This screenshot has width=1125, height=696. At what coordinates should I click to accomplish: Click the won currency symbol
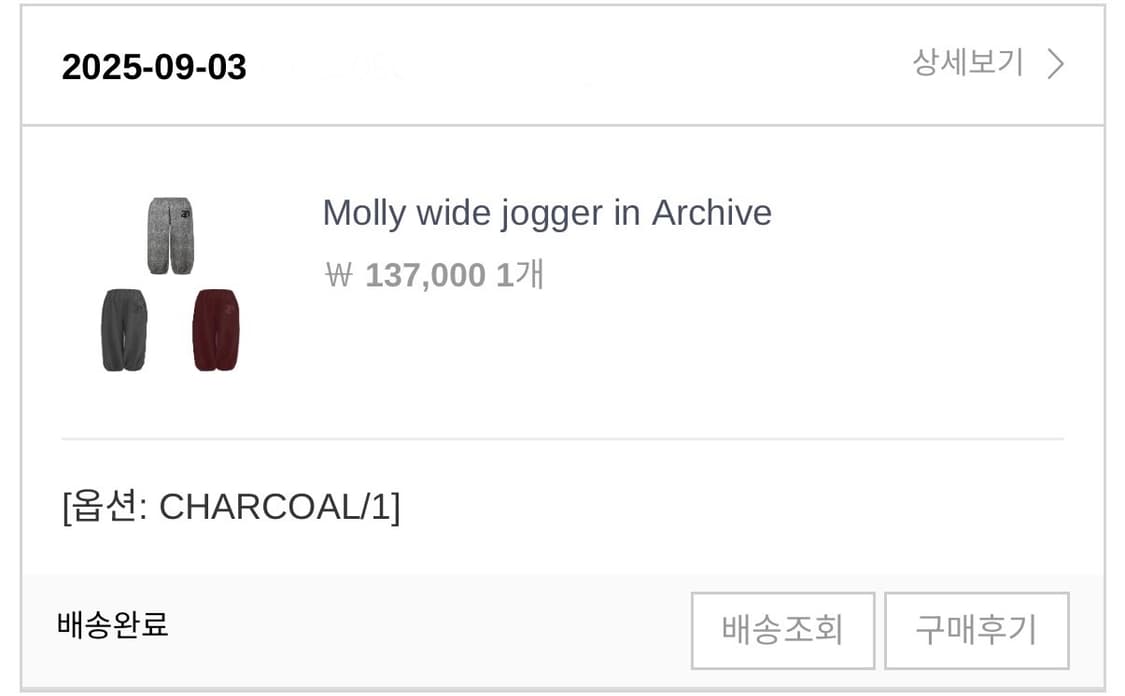(x=339, y=276)
